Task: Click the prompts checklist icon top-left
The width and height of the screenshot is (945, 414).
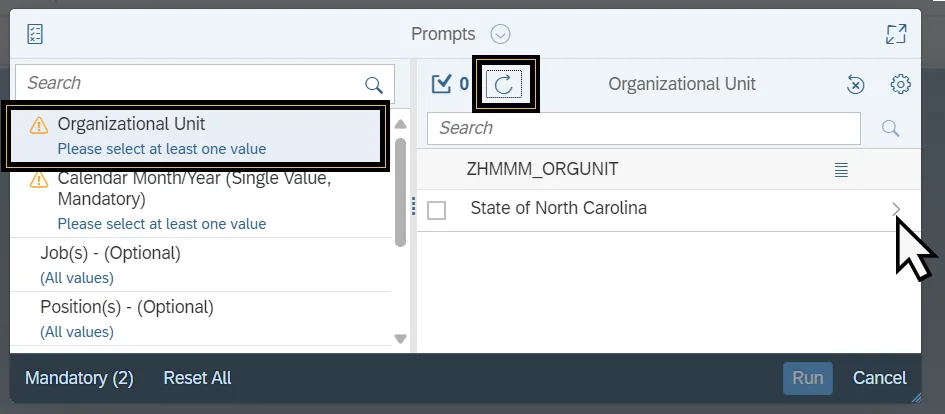Action: click(35, 34)
